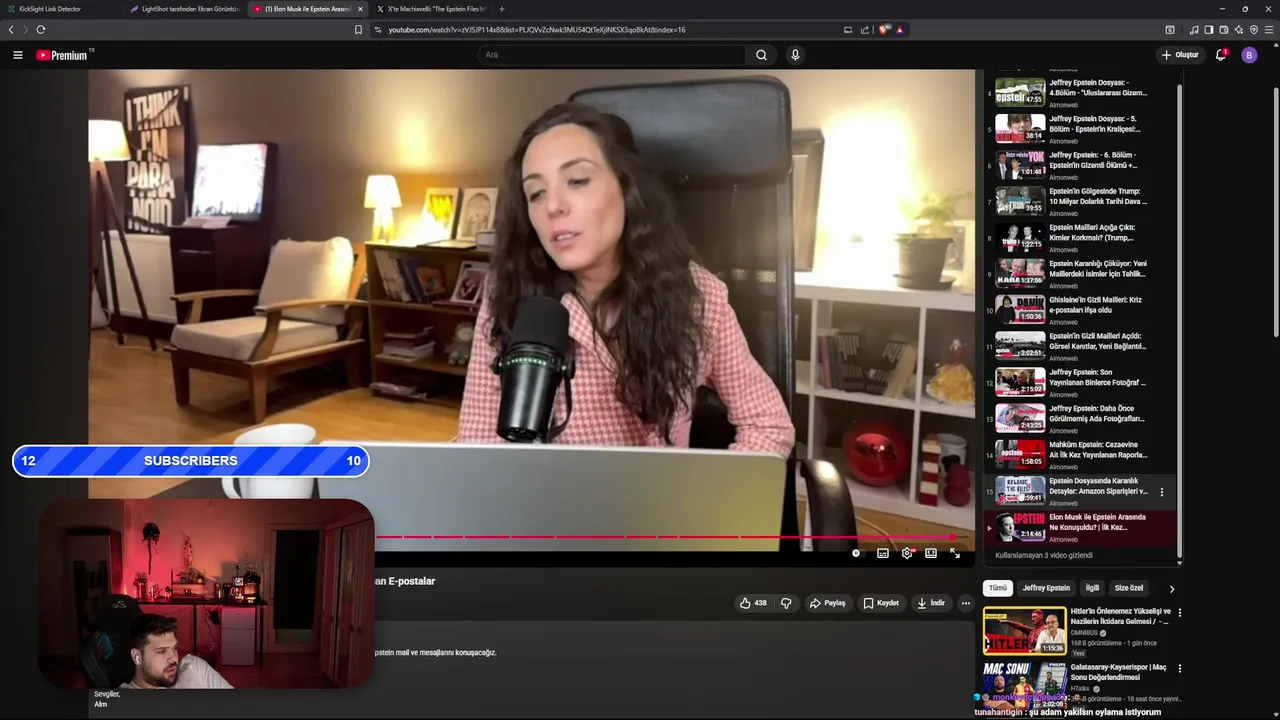This screenshot has height=720, width=1280.
Task: Click the Paylaş share button
Action: pyautogui.click(x=827, y=603)
